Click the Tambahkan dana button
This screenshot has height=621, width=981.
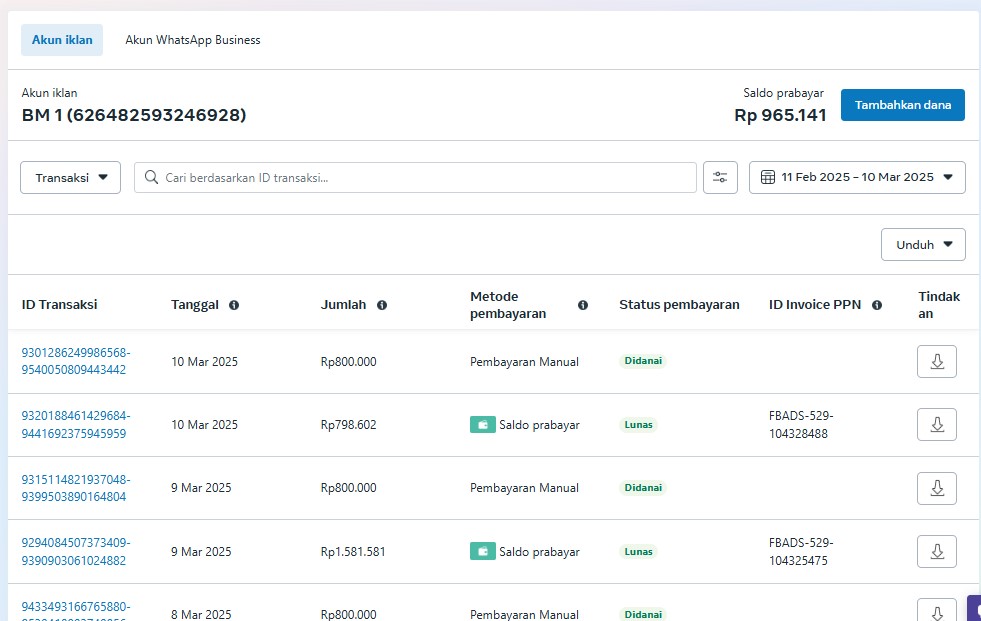pos(902,105)
